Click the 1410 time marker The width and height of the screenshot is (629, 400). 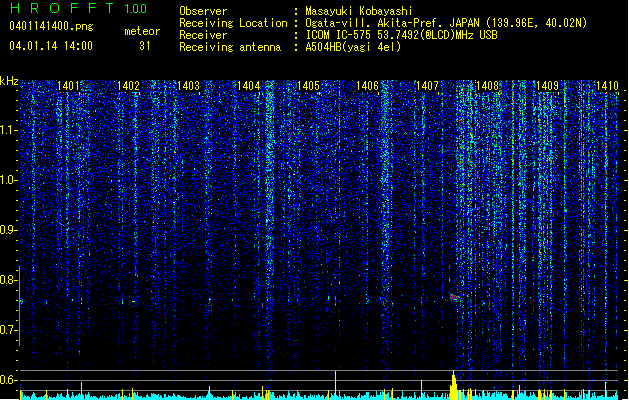tap(607, 85)
